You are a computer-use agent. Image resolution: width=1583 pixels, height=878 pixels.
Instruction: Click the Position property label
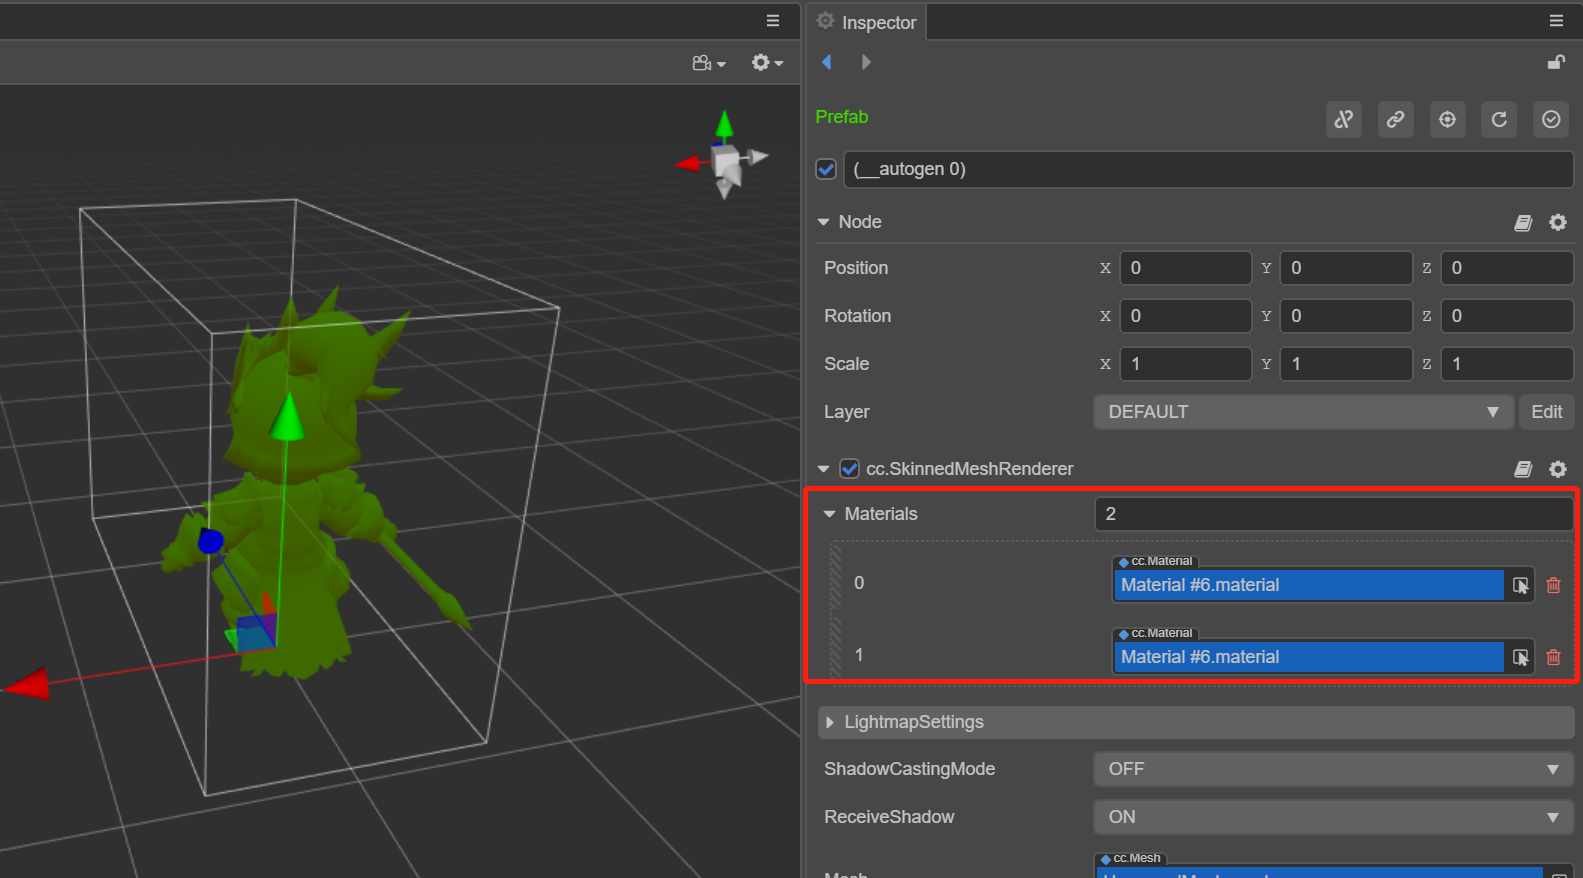coord(856,268)
